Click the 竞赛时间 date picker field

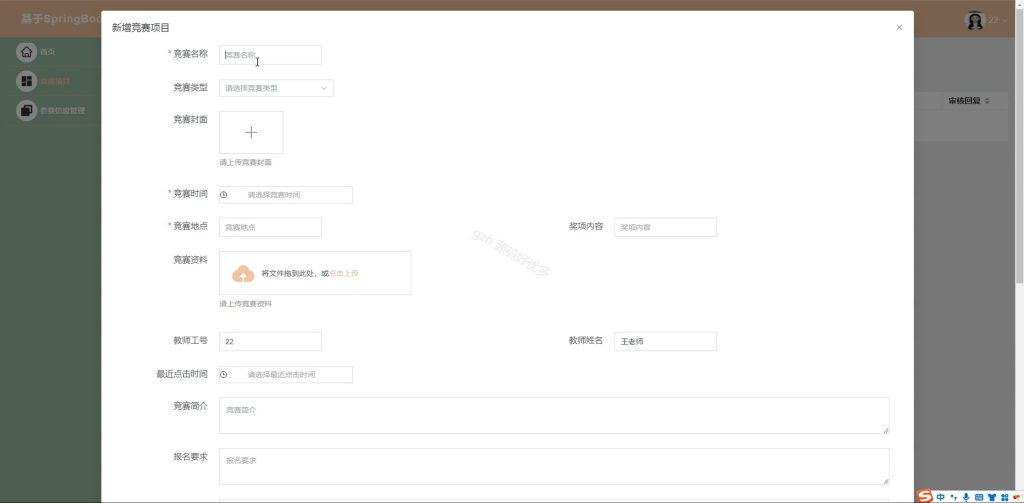tap(286, 195)
